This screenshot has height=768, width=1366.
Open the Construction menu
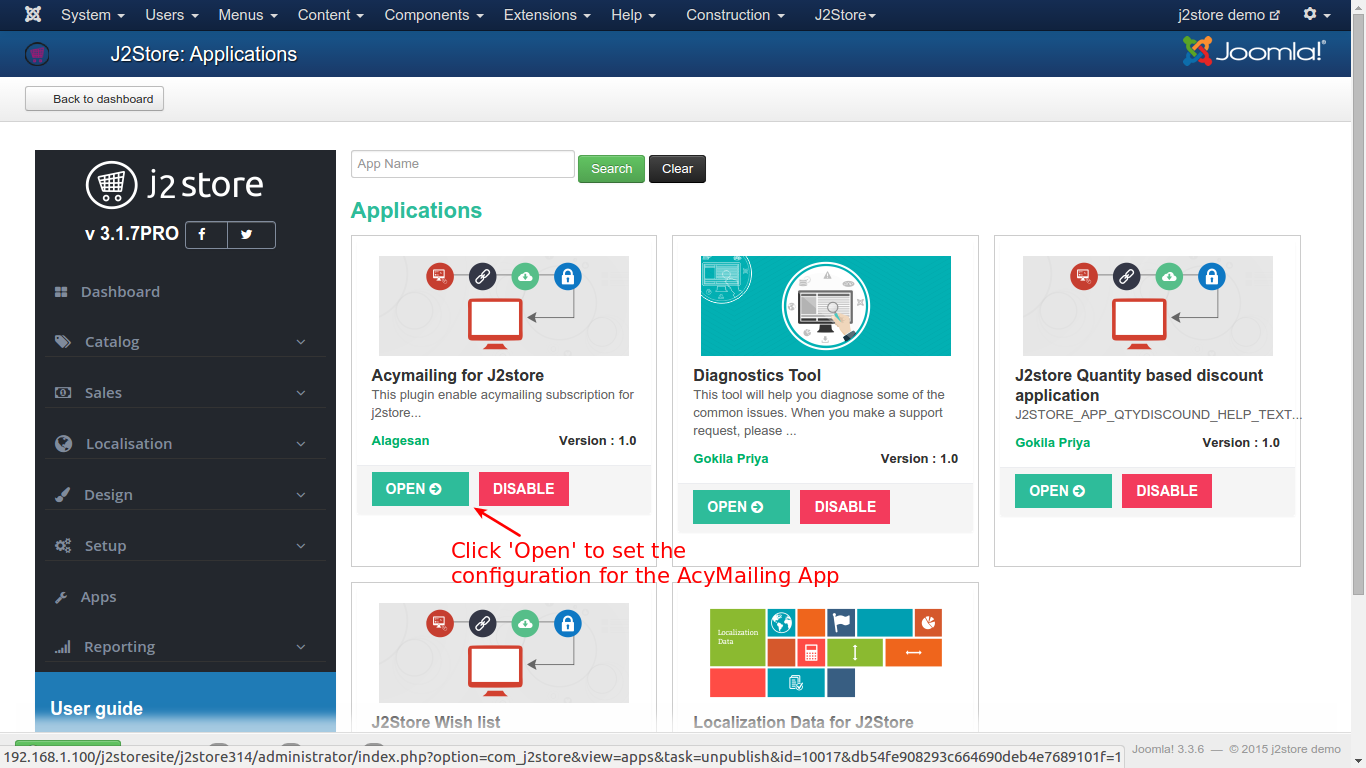point(735,15)
